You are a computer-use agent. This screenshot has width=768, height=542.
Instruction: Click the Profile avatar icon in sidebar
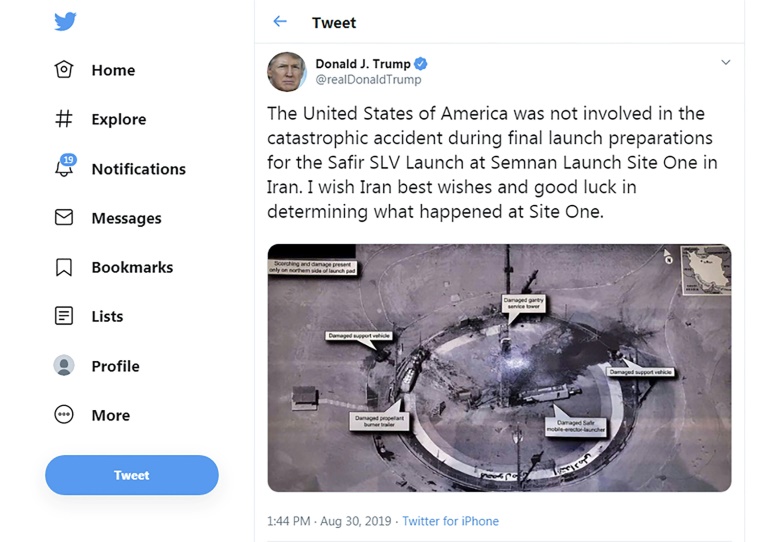tap(64, 365)
